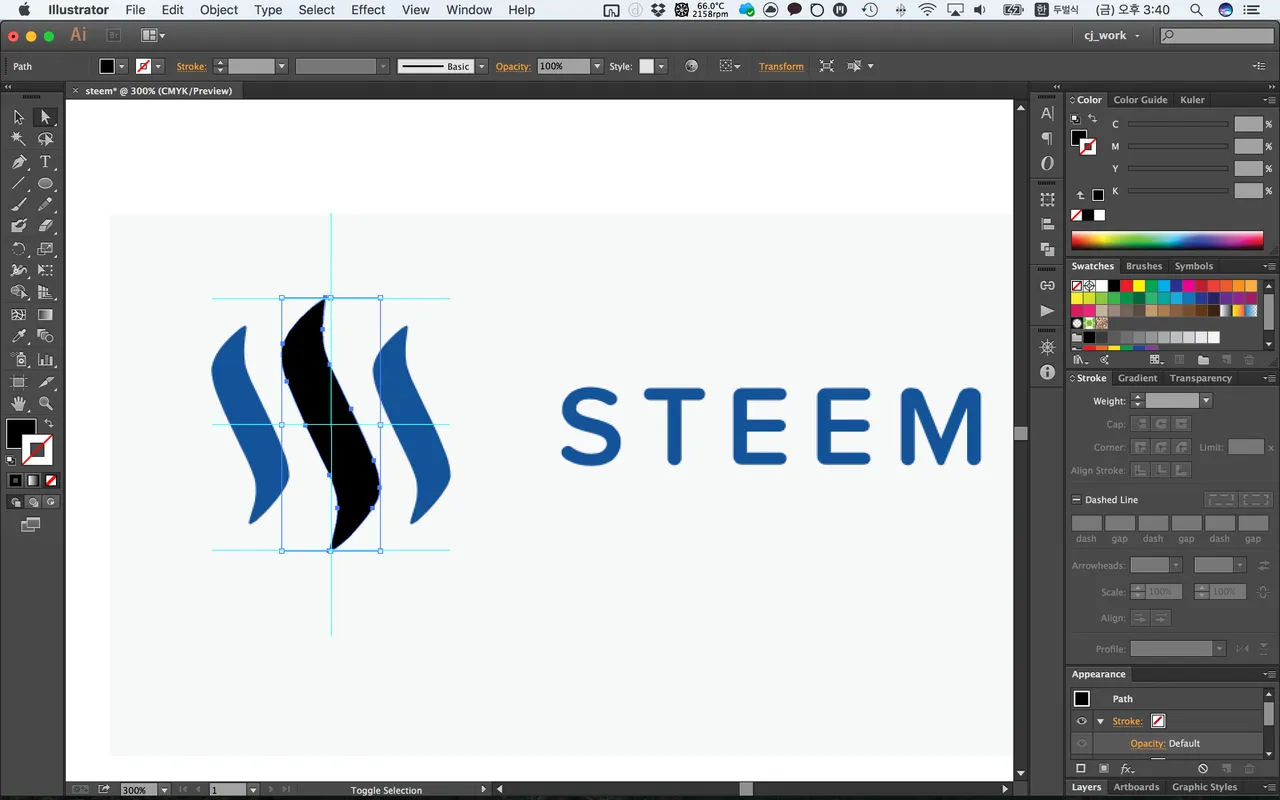Switch to the Color Guide tab
Viewport: 1280px width, 800px height.
(x=1140, y=100)
